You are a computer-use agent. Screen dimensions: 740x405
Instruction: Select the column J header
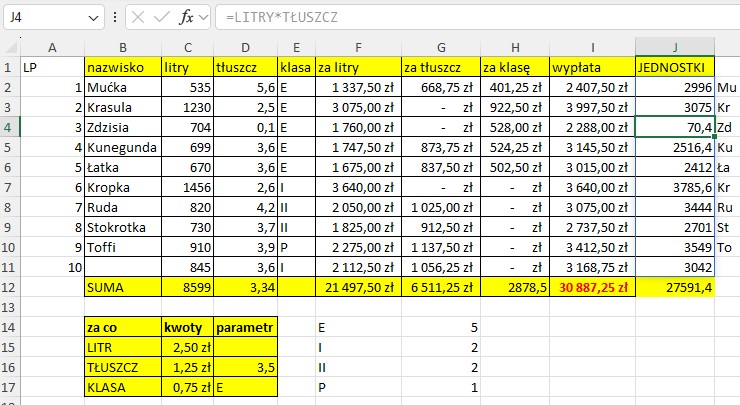pyautogui.click(x=675, y=47)
